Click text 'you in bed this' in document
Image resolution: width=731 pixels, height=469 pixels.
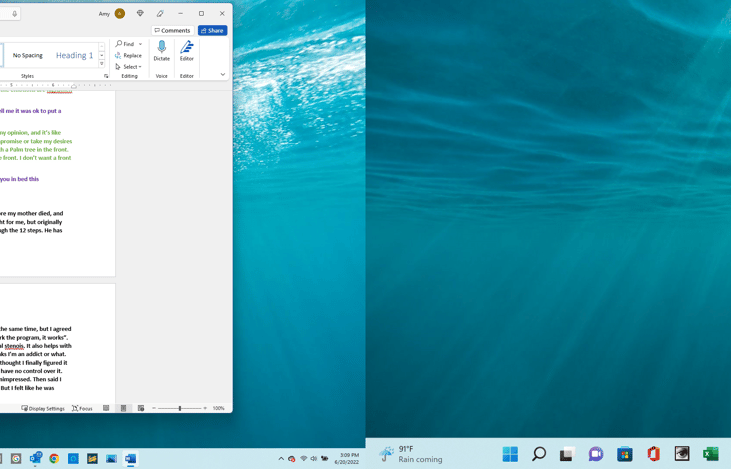pyautogui.click(x=20, y=179)
